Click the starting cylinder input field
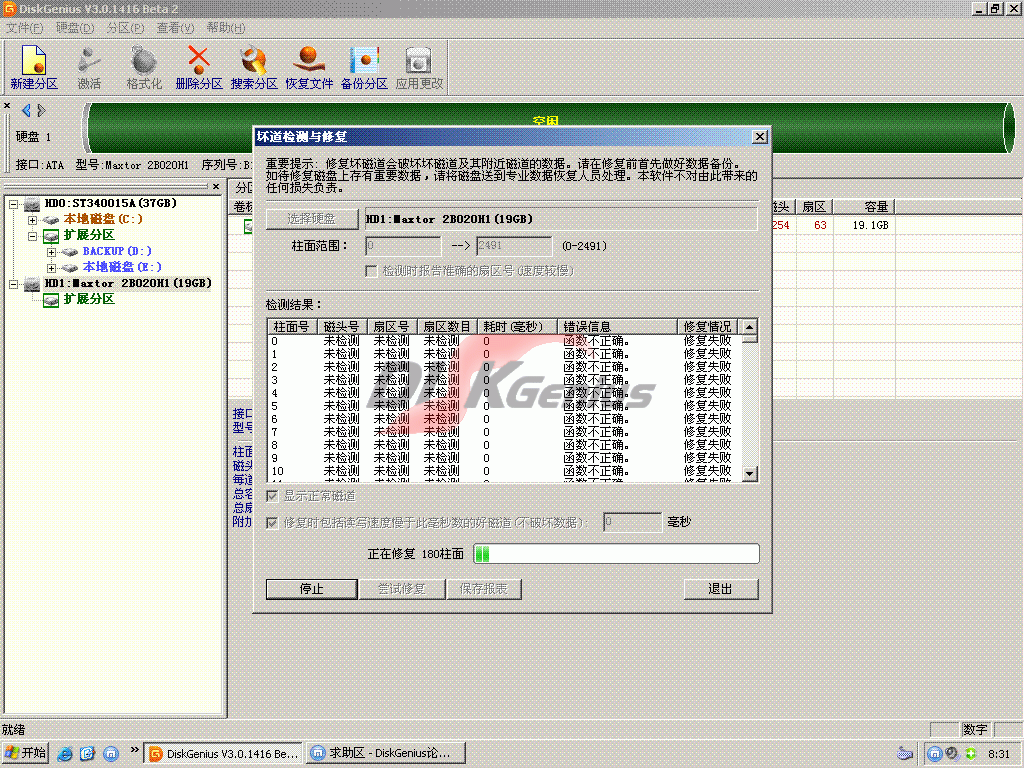This screenshot has height=768, width=1024. click(x=403, y=246)
